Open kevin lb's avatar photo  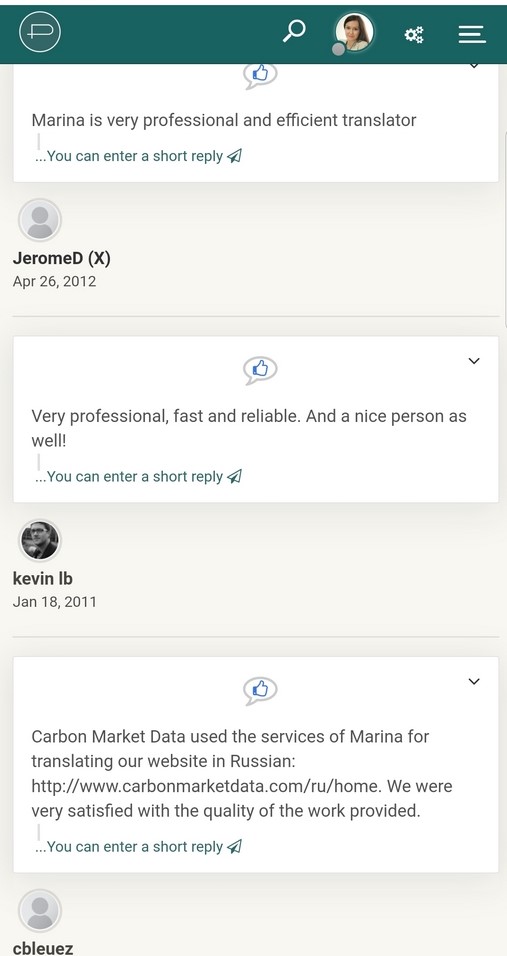point(40,541)
